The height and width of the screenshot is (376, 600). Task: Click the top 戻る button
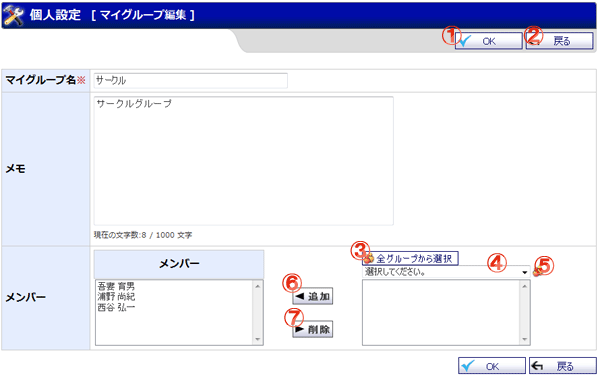[x=559, y=41]
